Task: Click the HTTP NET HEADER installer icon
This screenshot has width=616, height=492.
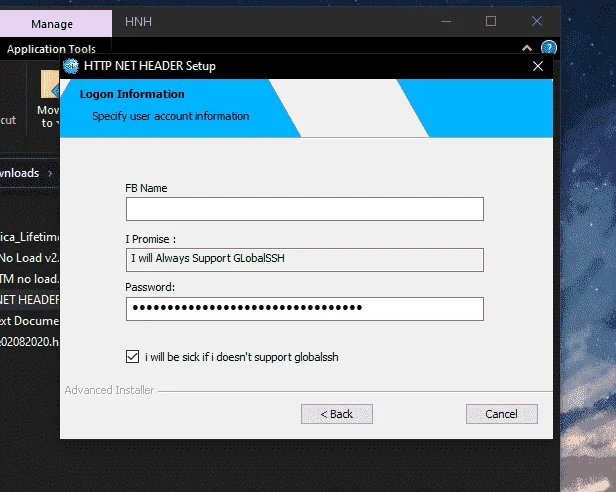Action: [71, 66]
